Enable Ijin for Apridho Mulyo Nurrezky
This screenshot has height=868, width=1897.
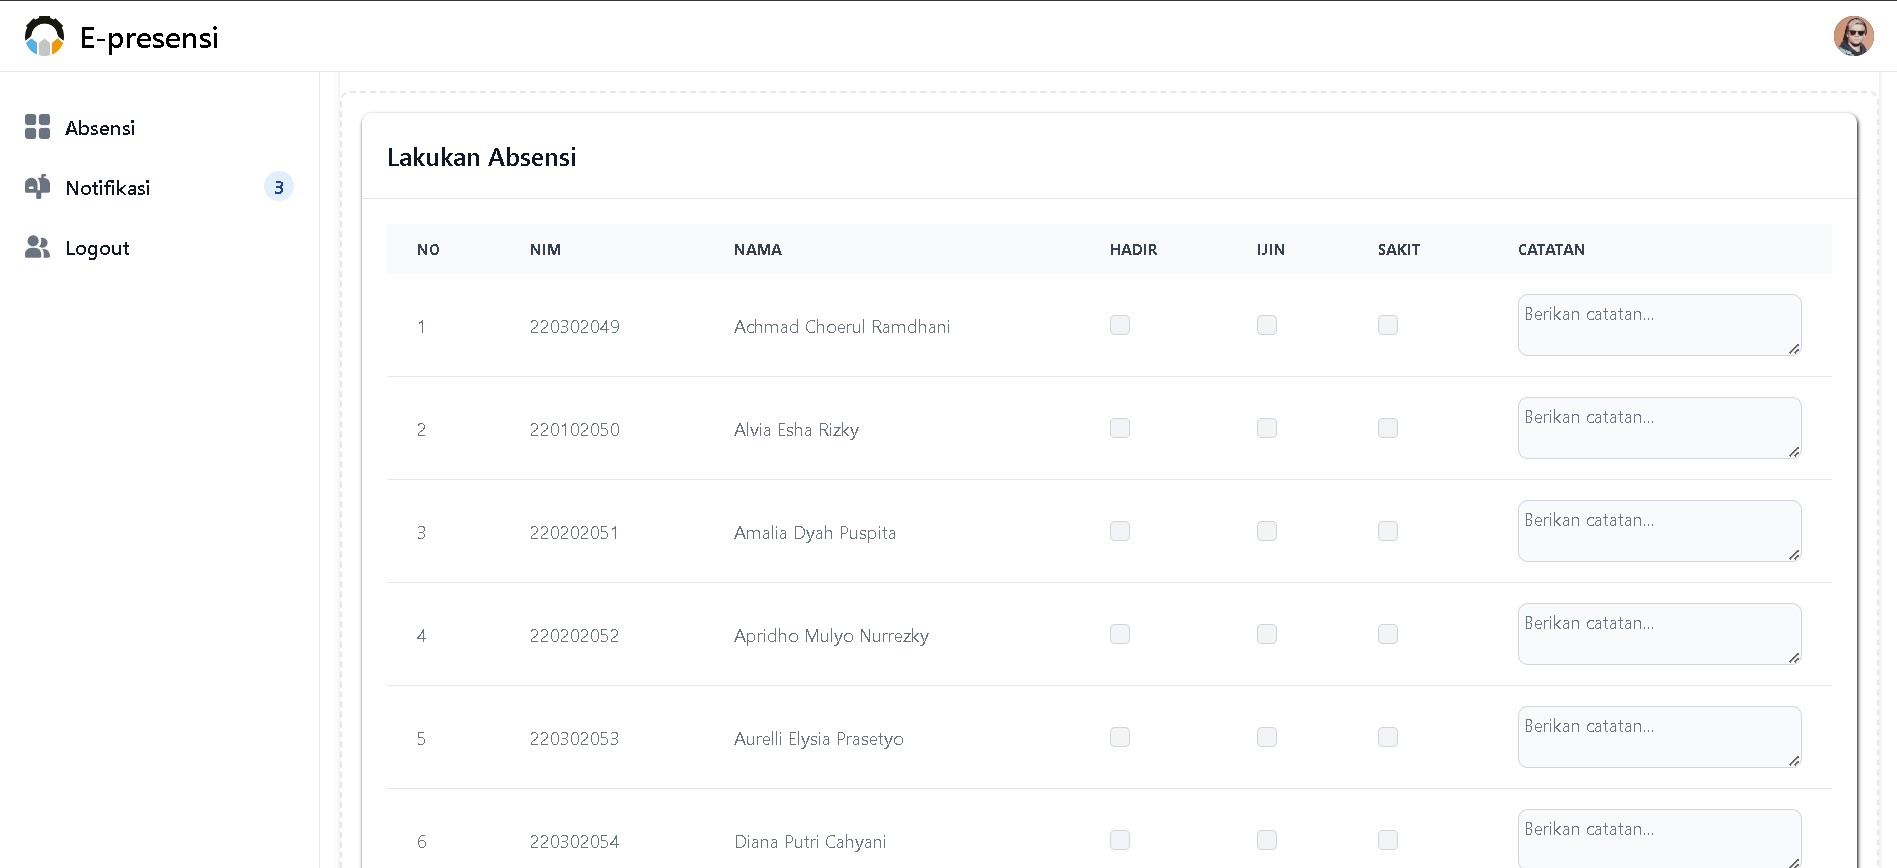[x=1267, y=634]
